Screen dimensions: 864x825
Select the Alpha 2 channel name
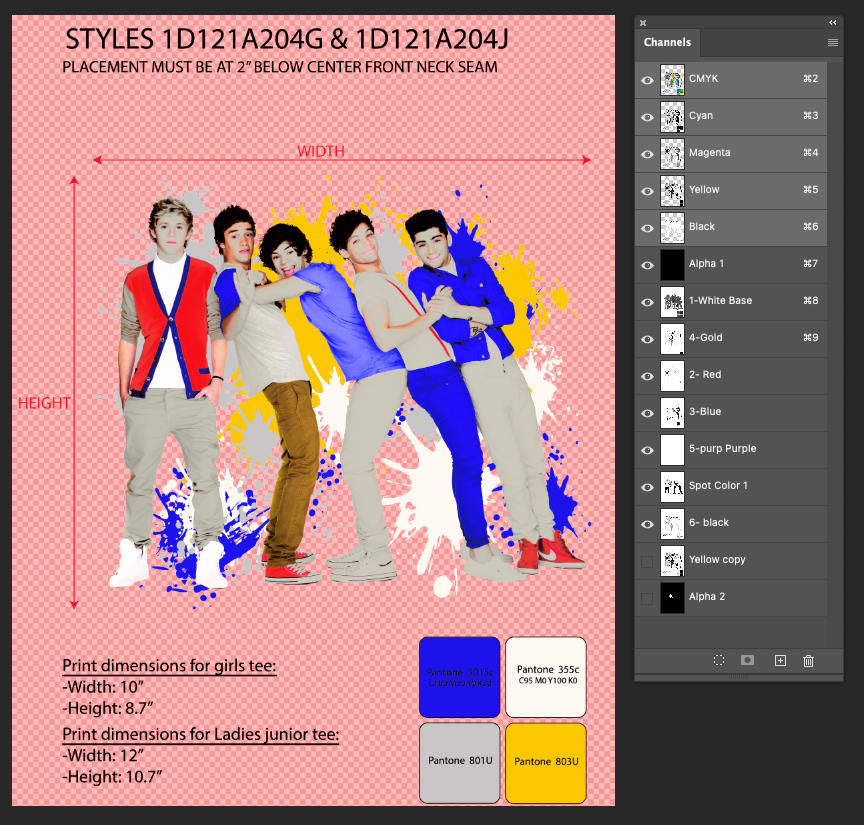coord(707,596)
